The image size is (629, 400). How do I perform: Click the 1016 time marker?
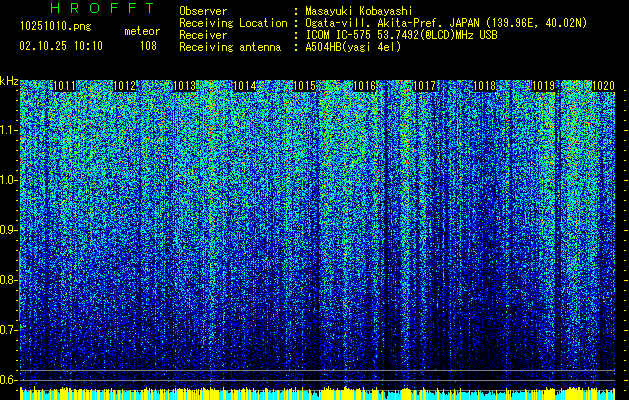[x=364, y=86]
